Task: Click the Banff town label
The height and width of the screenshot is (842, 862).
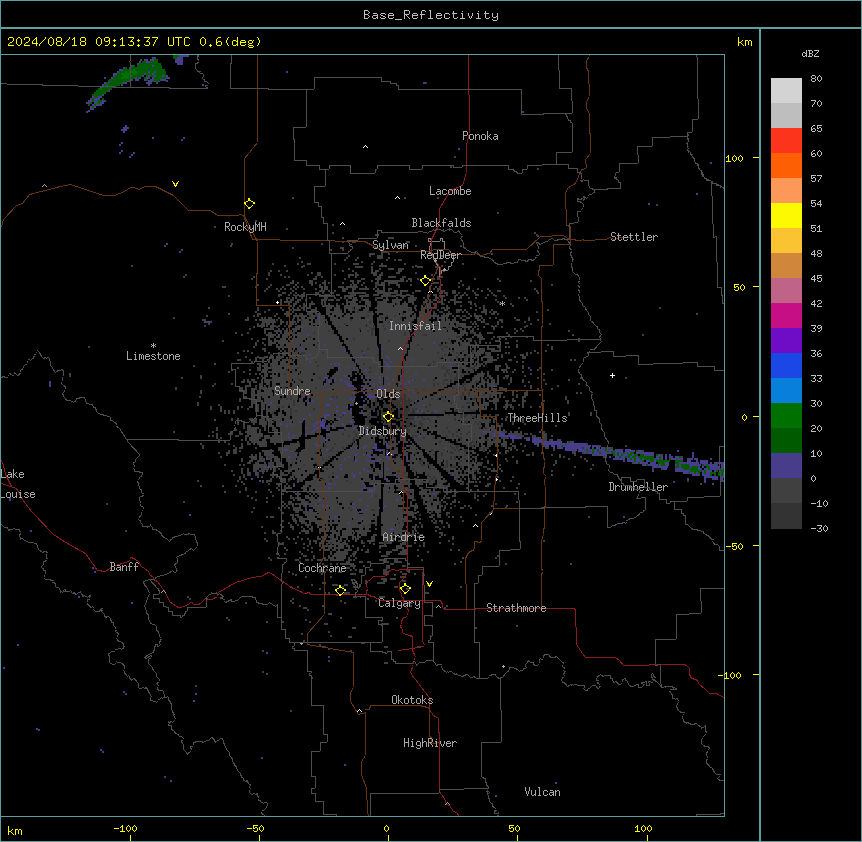Action: [x=124, y=567]
